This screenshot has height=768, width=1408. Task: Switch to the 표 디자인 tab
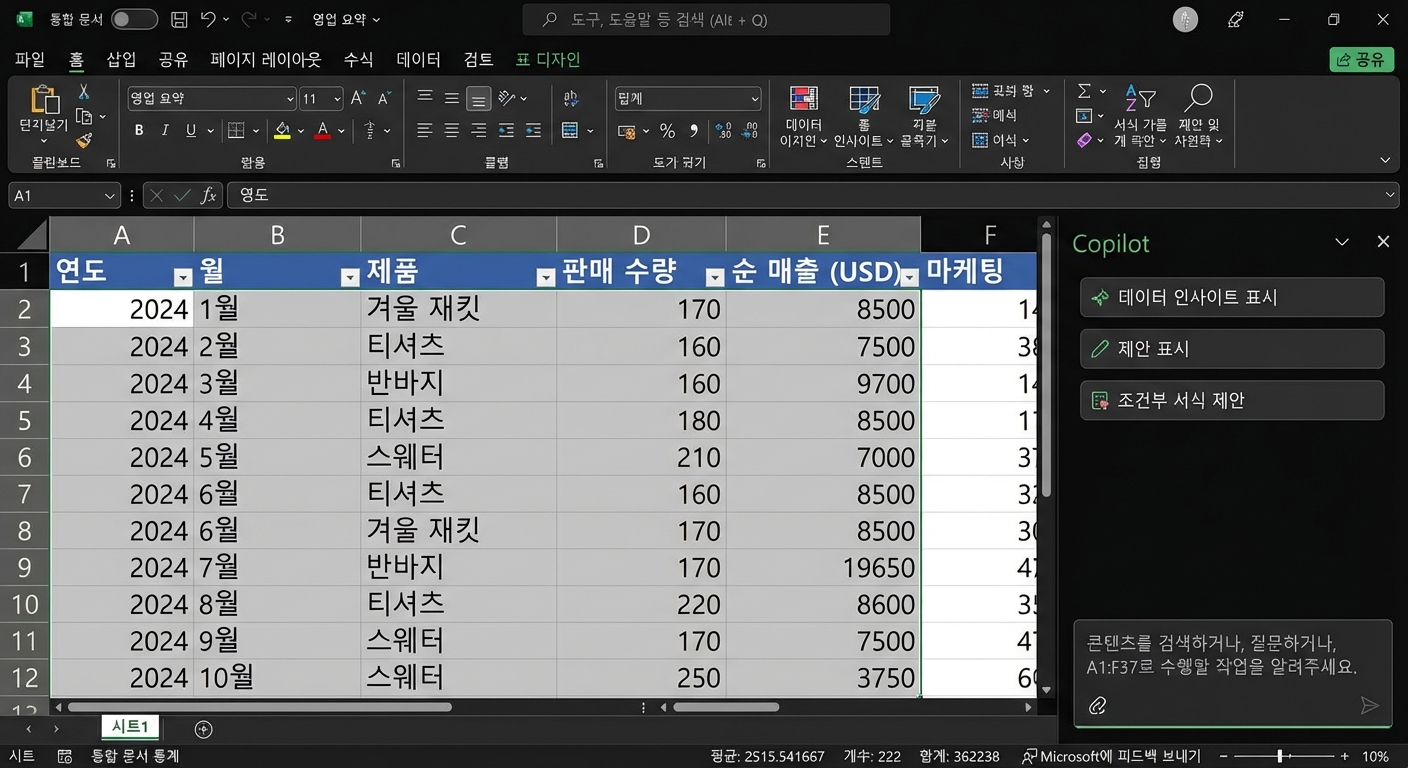click(x=547, y=60)
